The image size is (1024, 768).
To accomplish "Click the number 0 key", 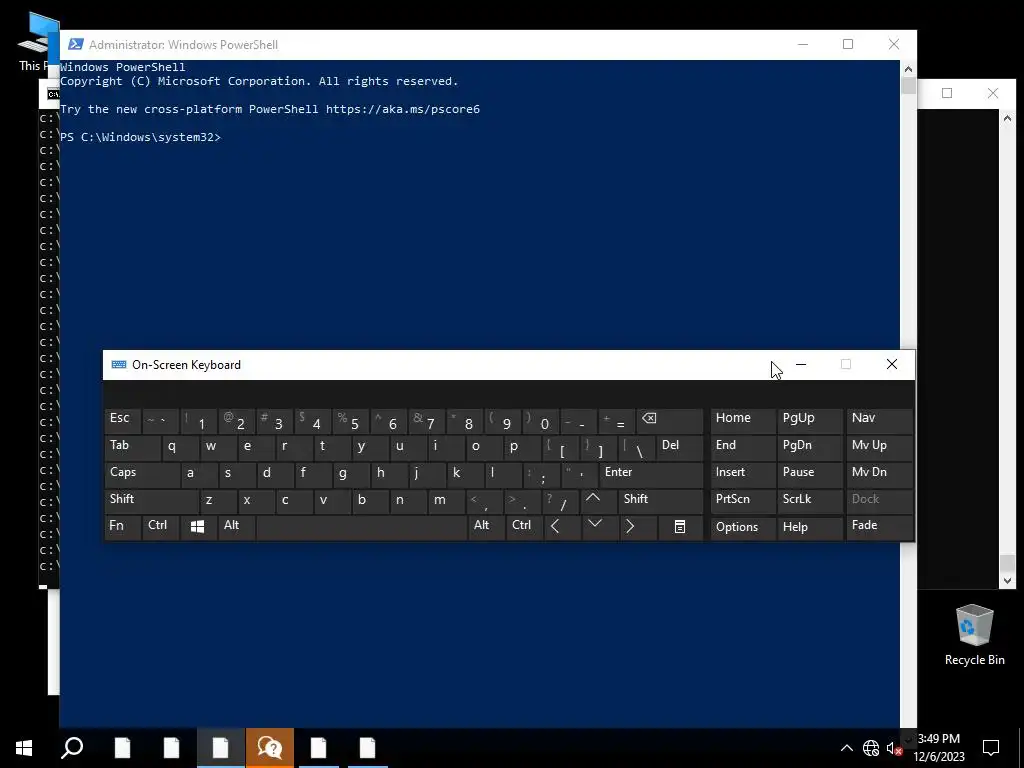I will (x=541, y=421).
